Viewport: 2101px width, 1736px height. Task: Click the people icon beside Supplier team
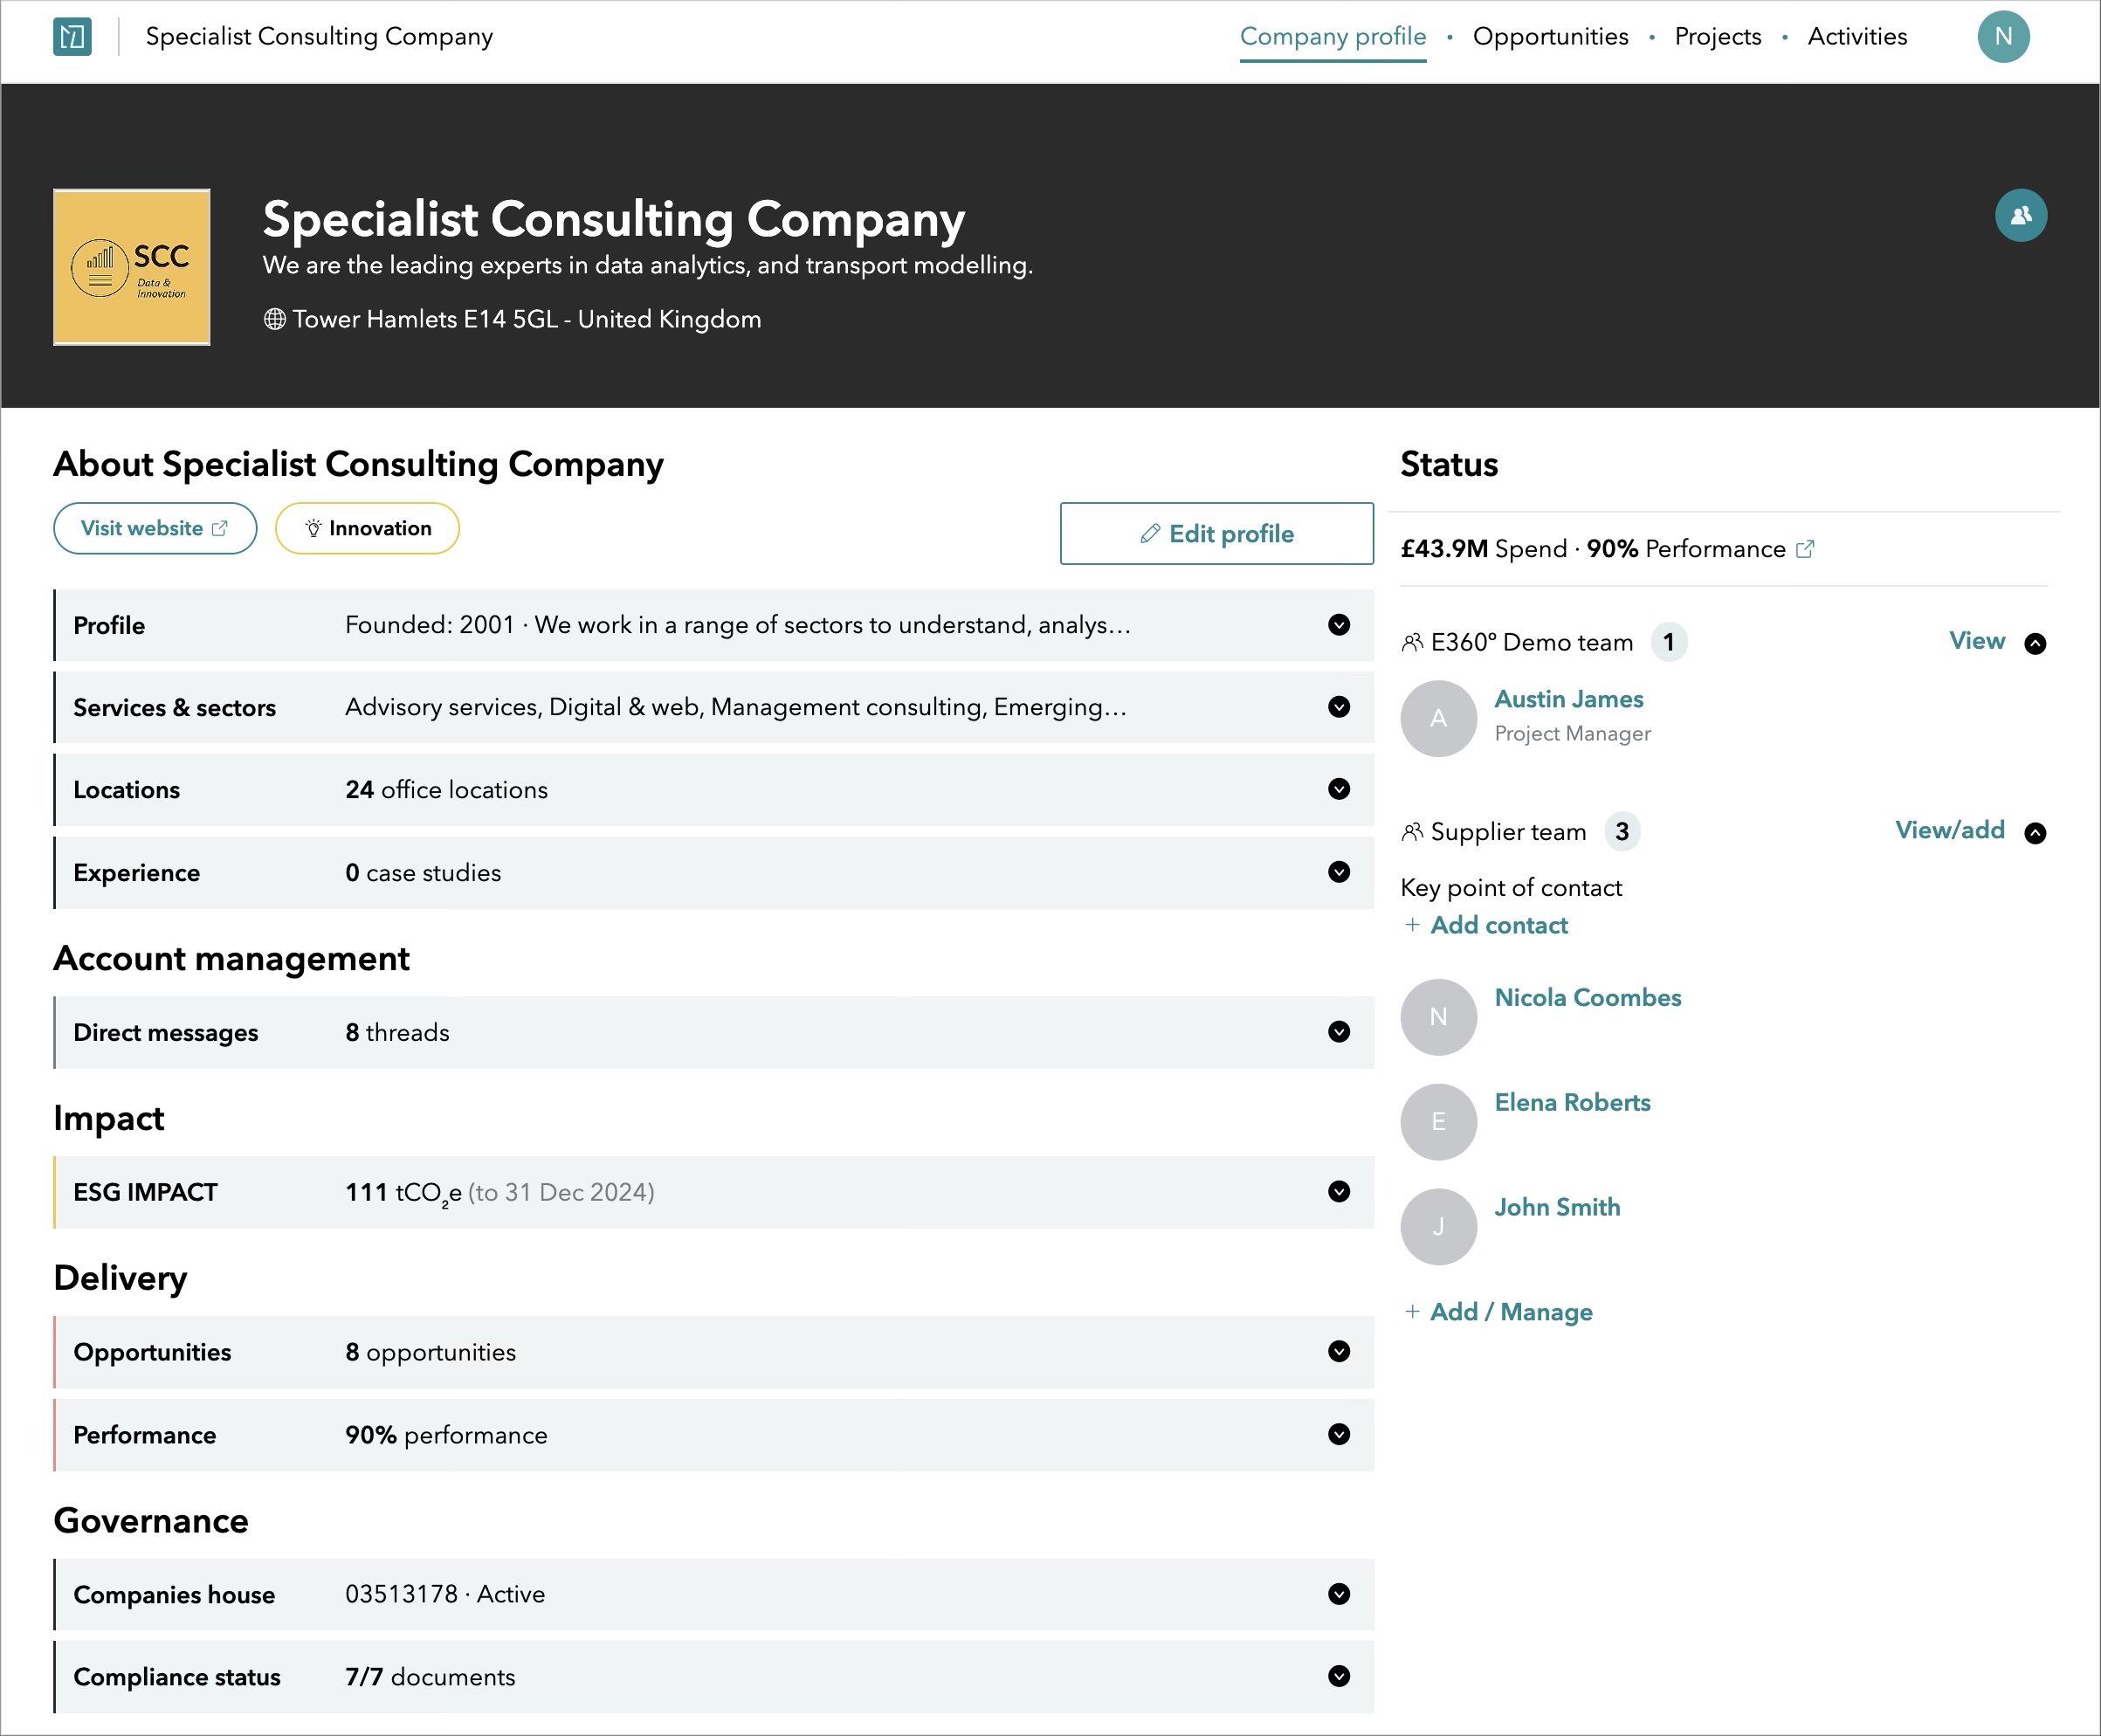coord(1412,832)
